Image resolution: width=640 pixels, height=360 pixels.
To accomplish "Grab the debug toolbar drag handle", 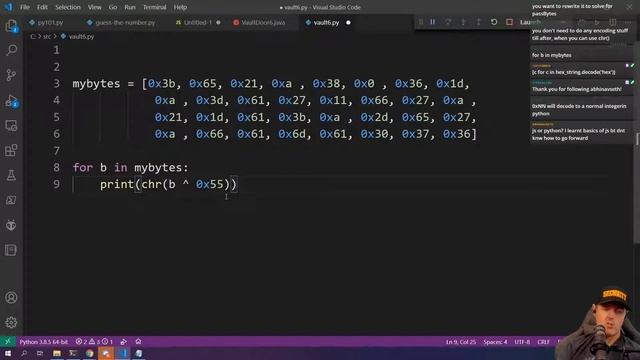I will pyautogui.click(x=421, y=22).
